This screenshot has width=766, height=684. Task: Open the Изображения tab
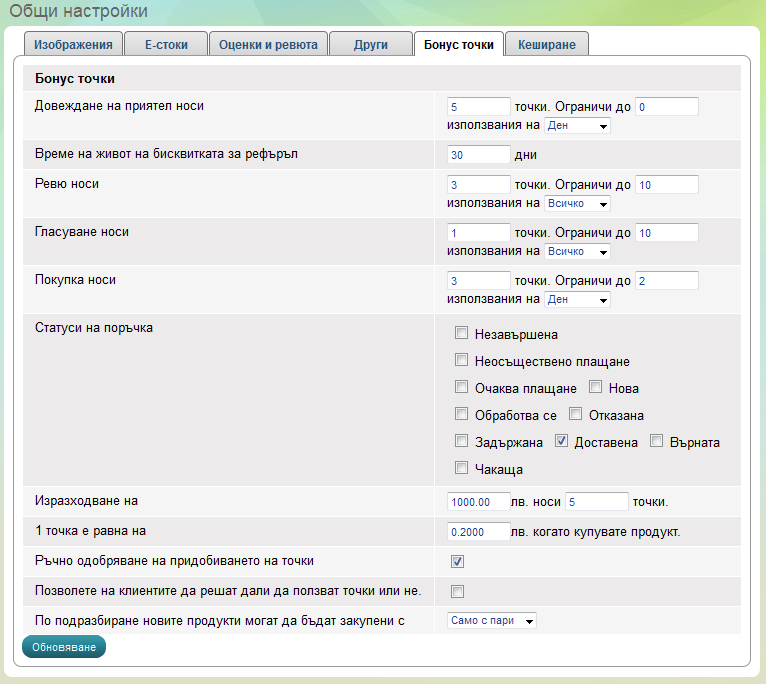tap(74, 44)
